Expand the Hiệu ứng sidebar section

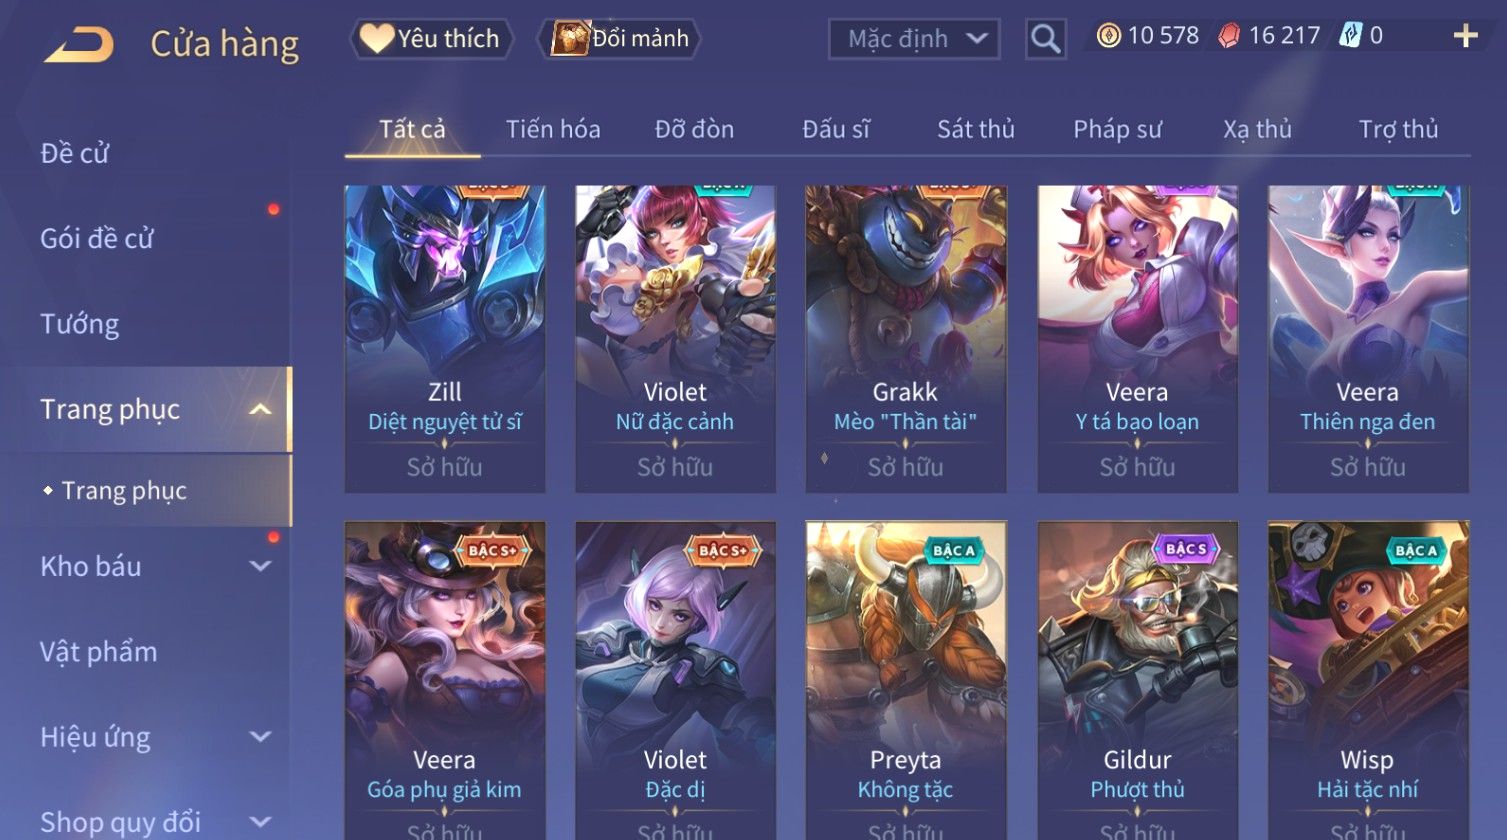[x=260, y=737]
